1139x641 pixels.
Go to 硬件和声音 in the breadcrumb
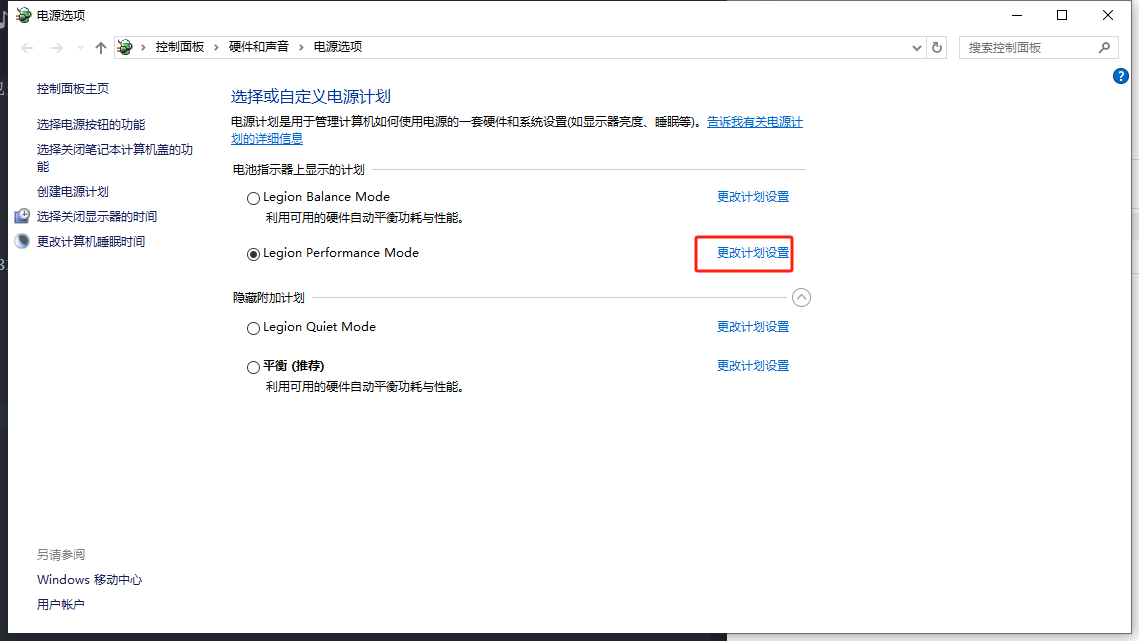click(x=258, y=47)
